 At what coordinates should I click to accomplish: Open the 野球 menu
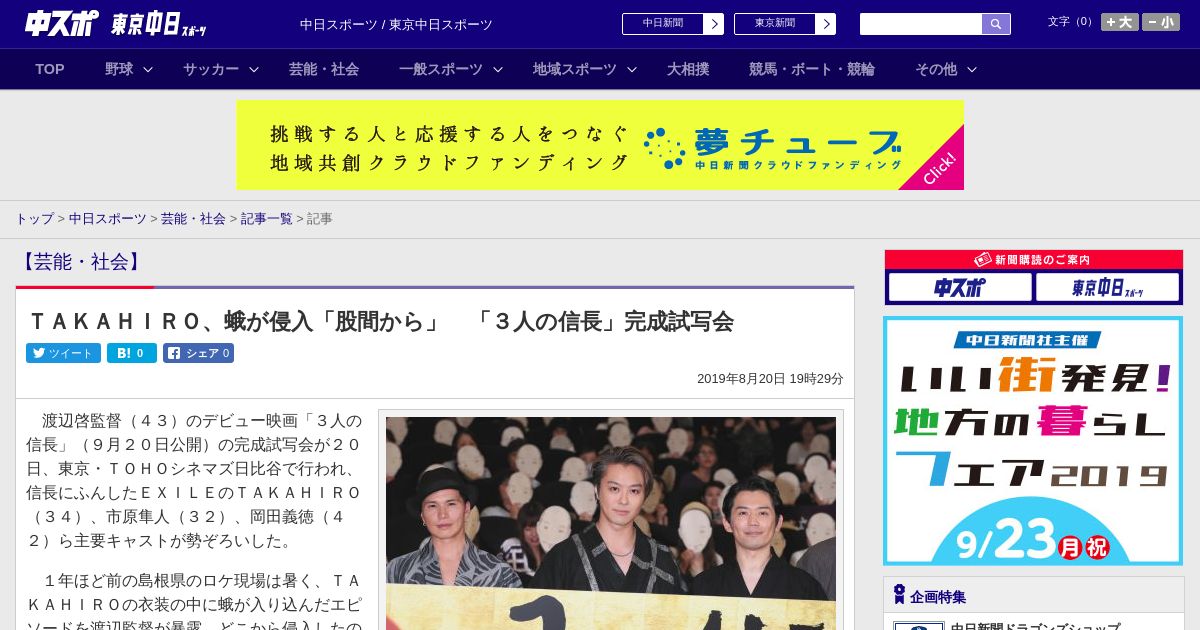pyautogui.click(x=119, y=69)
